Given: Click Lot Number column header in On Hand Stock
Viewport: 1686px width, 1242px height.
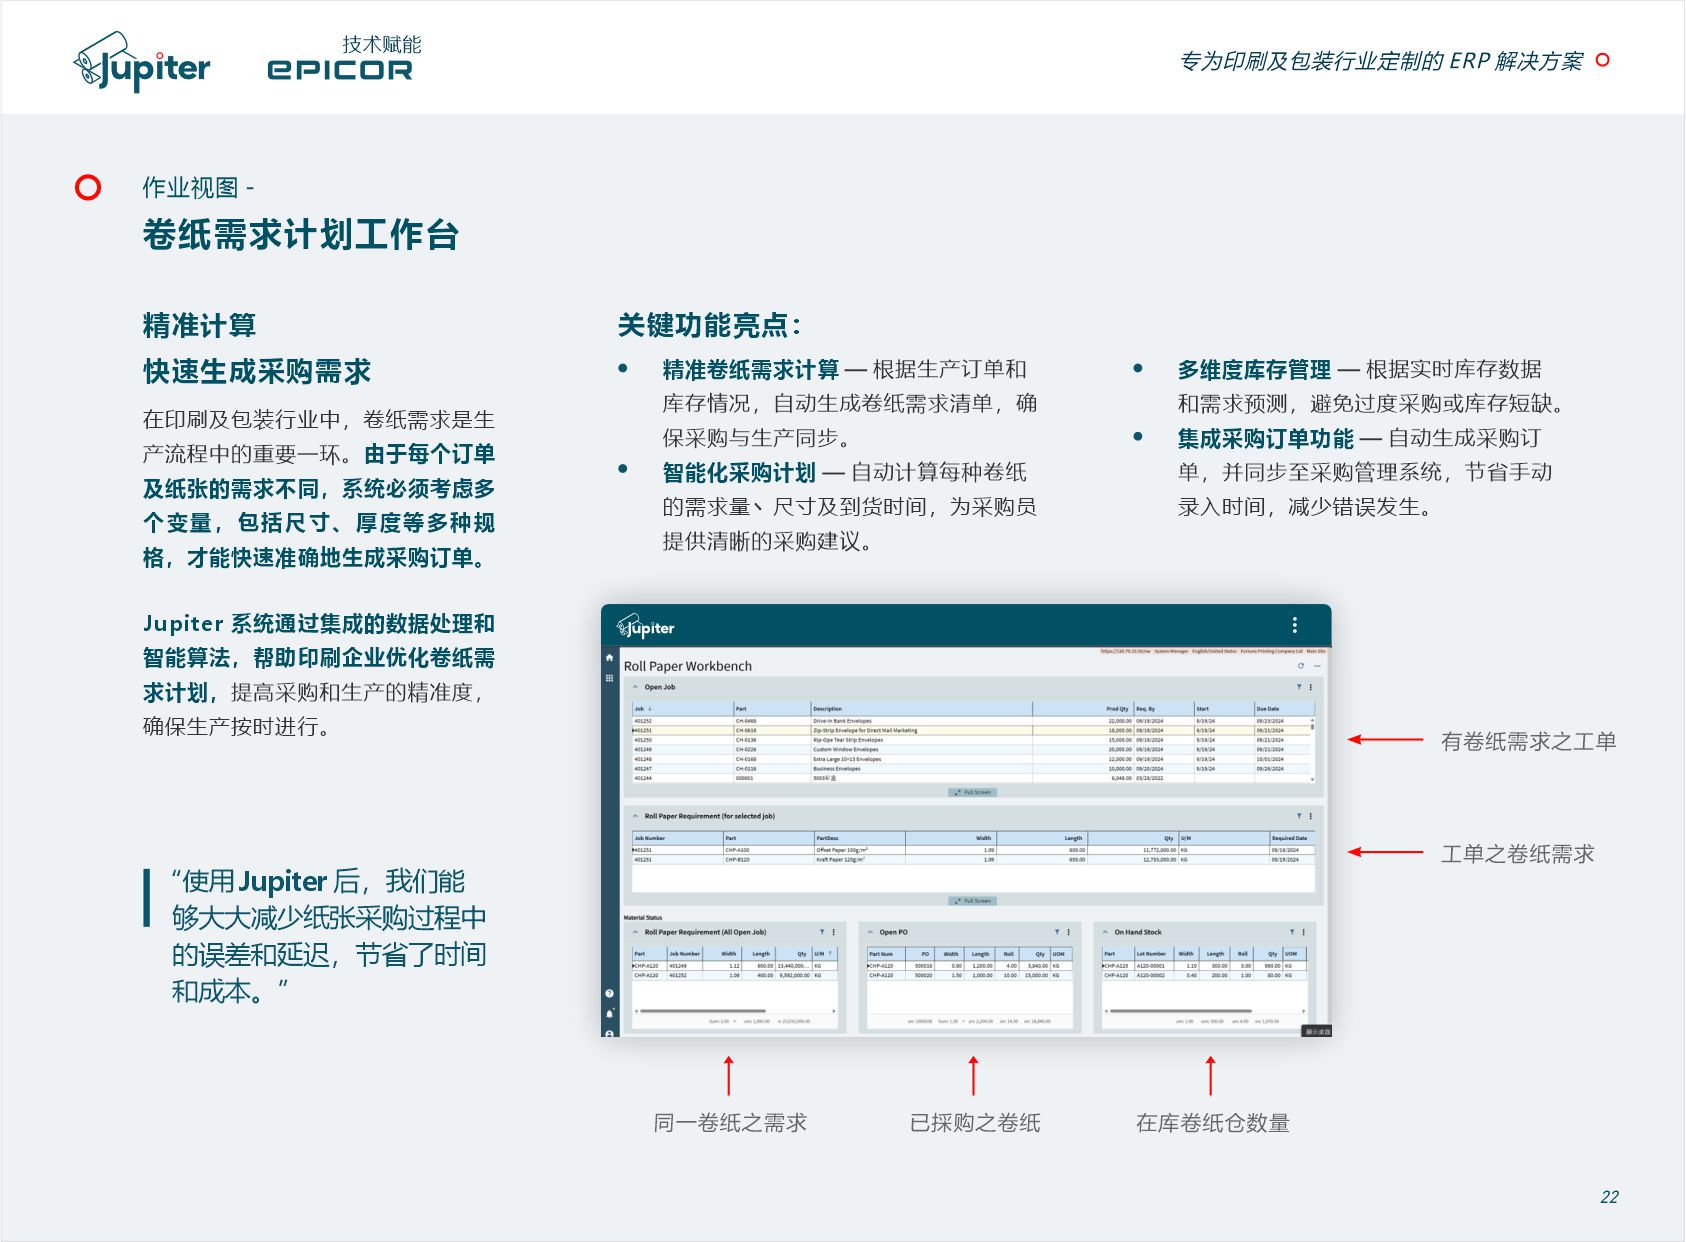Looking at the screenshot, I should point(1154,954).
